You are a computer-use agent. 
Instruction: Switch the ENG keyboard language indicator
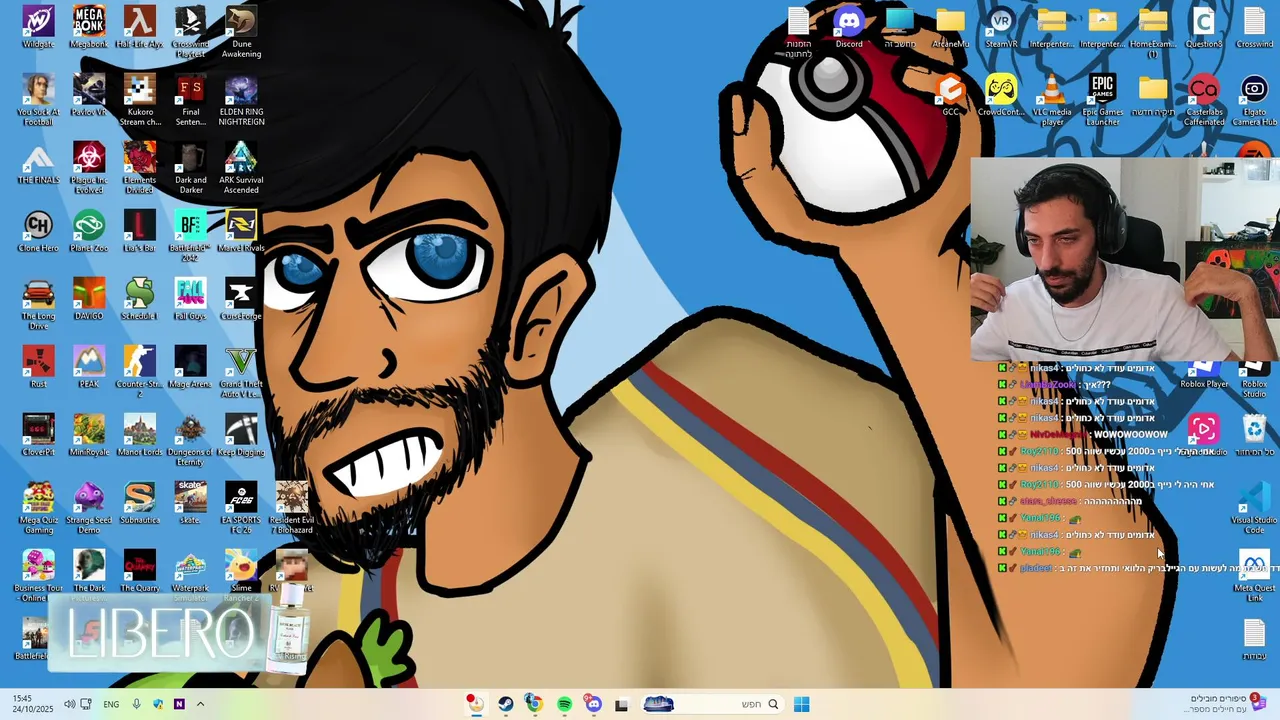pos(111,705)
